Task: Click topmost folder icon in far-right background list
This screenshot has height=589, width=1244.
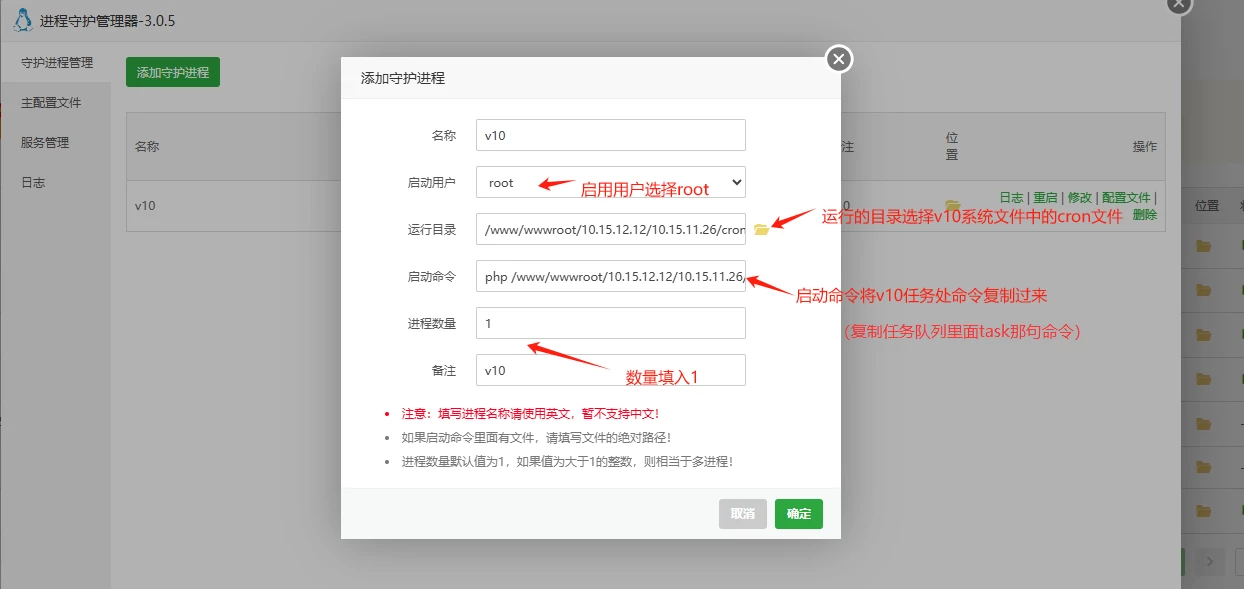Action: (x=1204, y=246)
